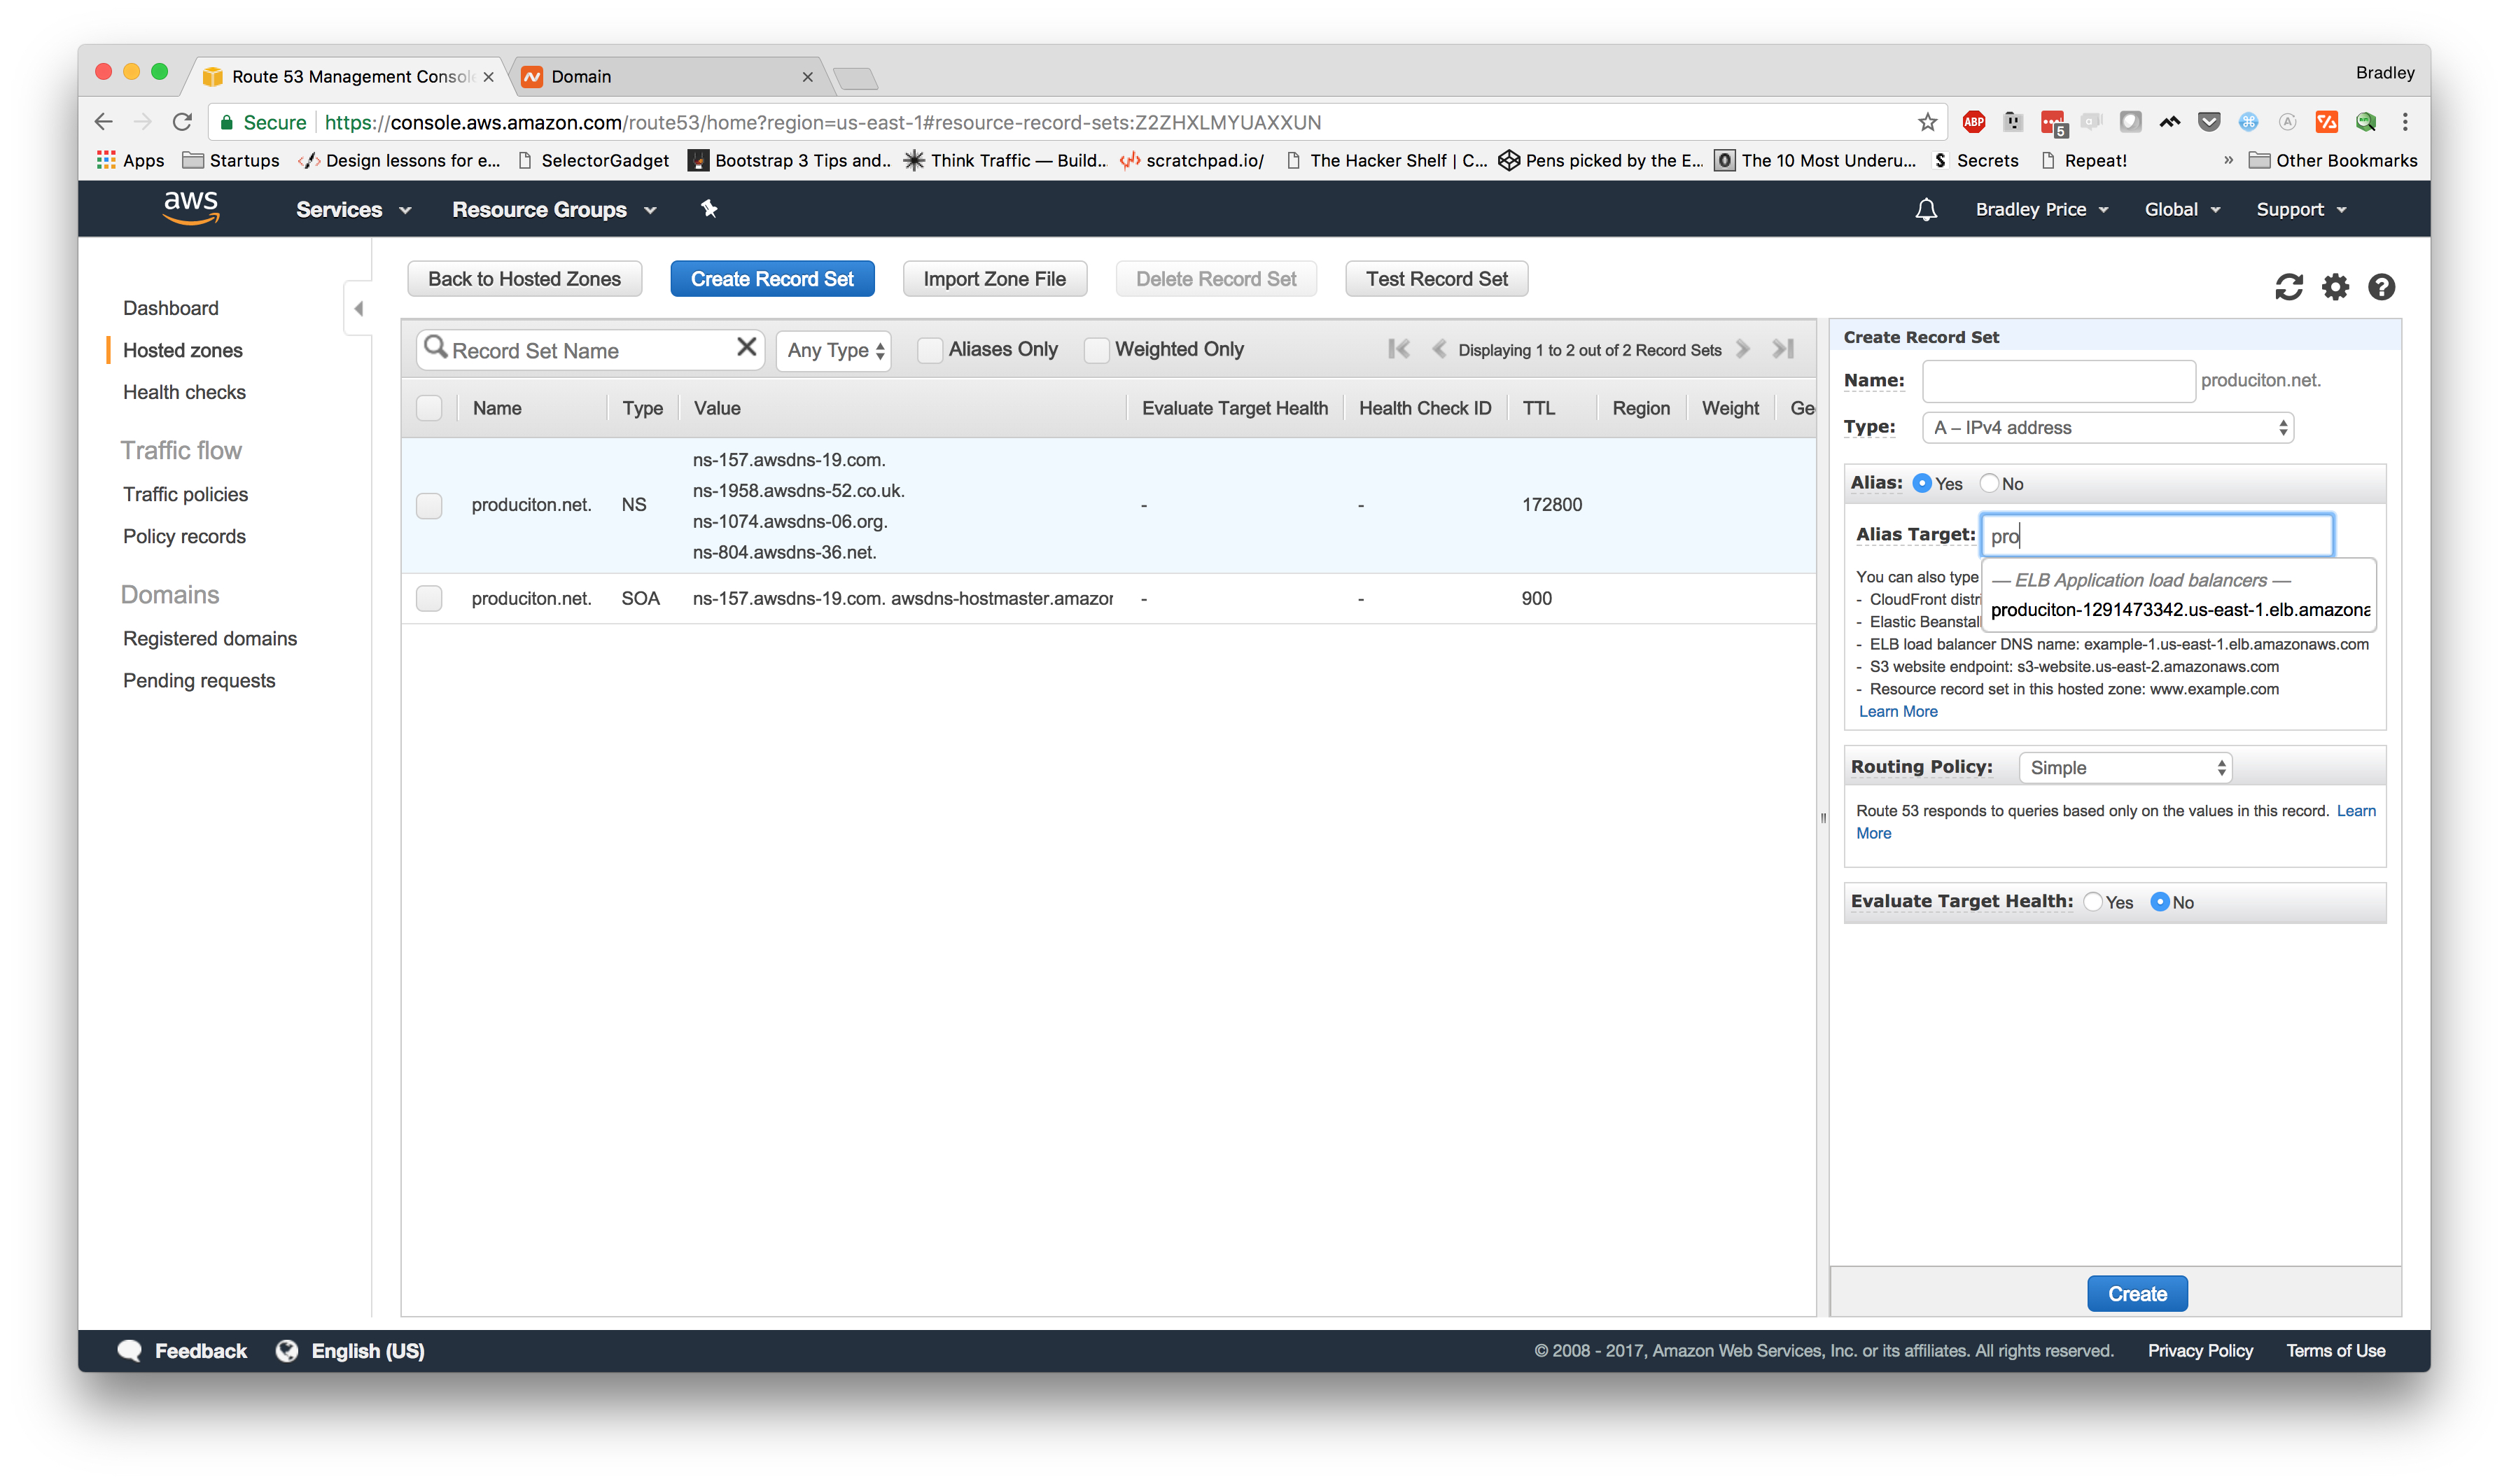Open the Any Type filter dropdown
This screenshot has height=1484, width=2509.
point(833,350)
